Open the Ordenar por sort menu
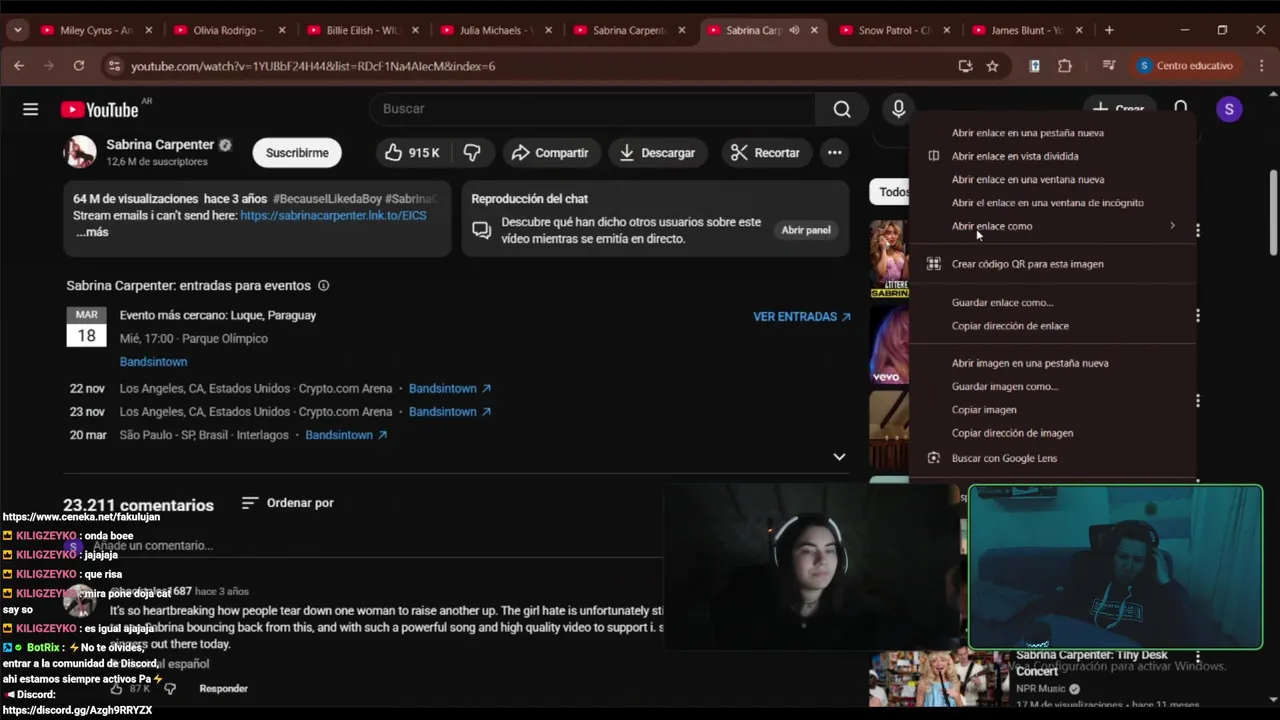Viewport: 1280px width, 720px height. tap(288, 503)
